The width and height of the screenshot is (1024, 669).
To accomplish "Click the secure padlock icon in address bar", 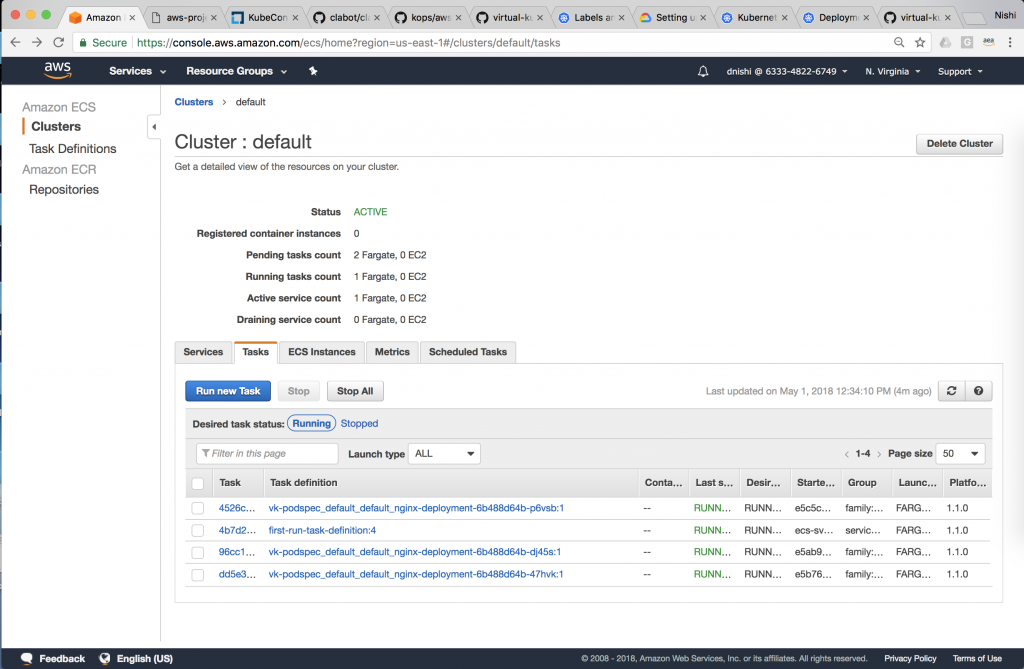I will click(x=83, y=42).
